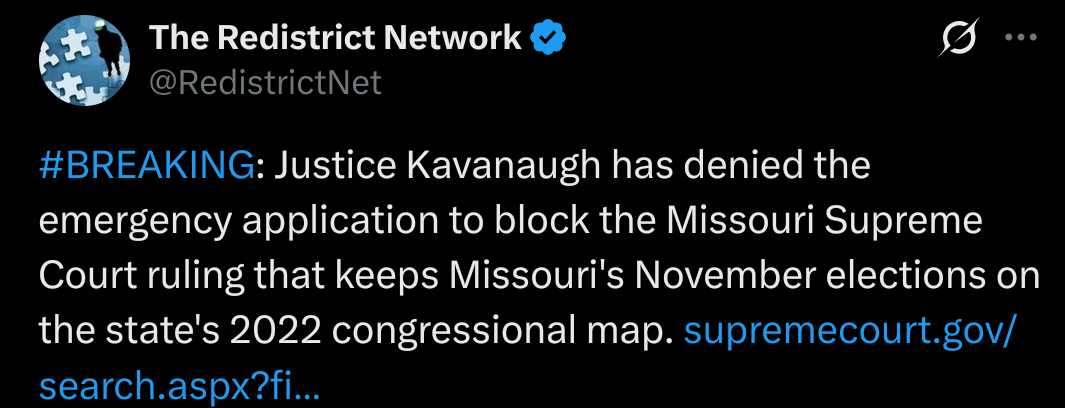Open the Grok slashed-circle icon
This screenshot has width=1065, height=408.
958,39
